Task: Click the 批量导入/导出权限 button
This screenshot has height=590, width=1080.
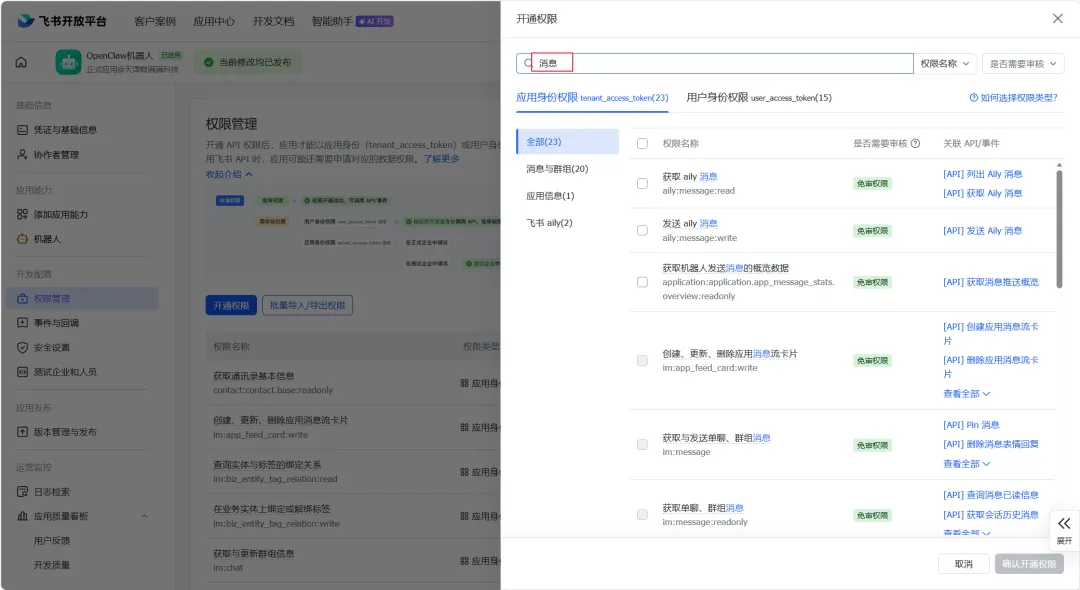Action: pyautogui.click(x=307, y=305)
